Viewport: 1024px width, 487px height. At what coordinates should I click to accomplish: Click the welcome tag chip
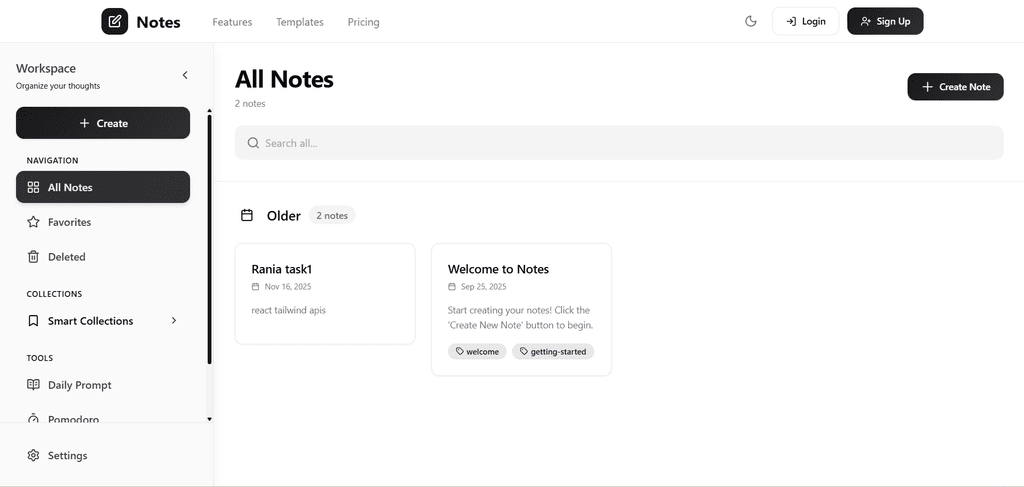tap(477, 352)
